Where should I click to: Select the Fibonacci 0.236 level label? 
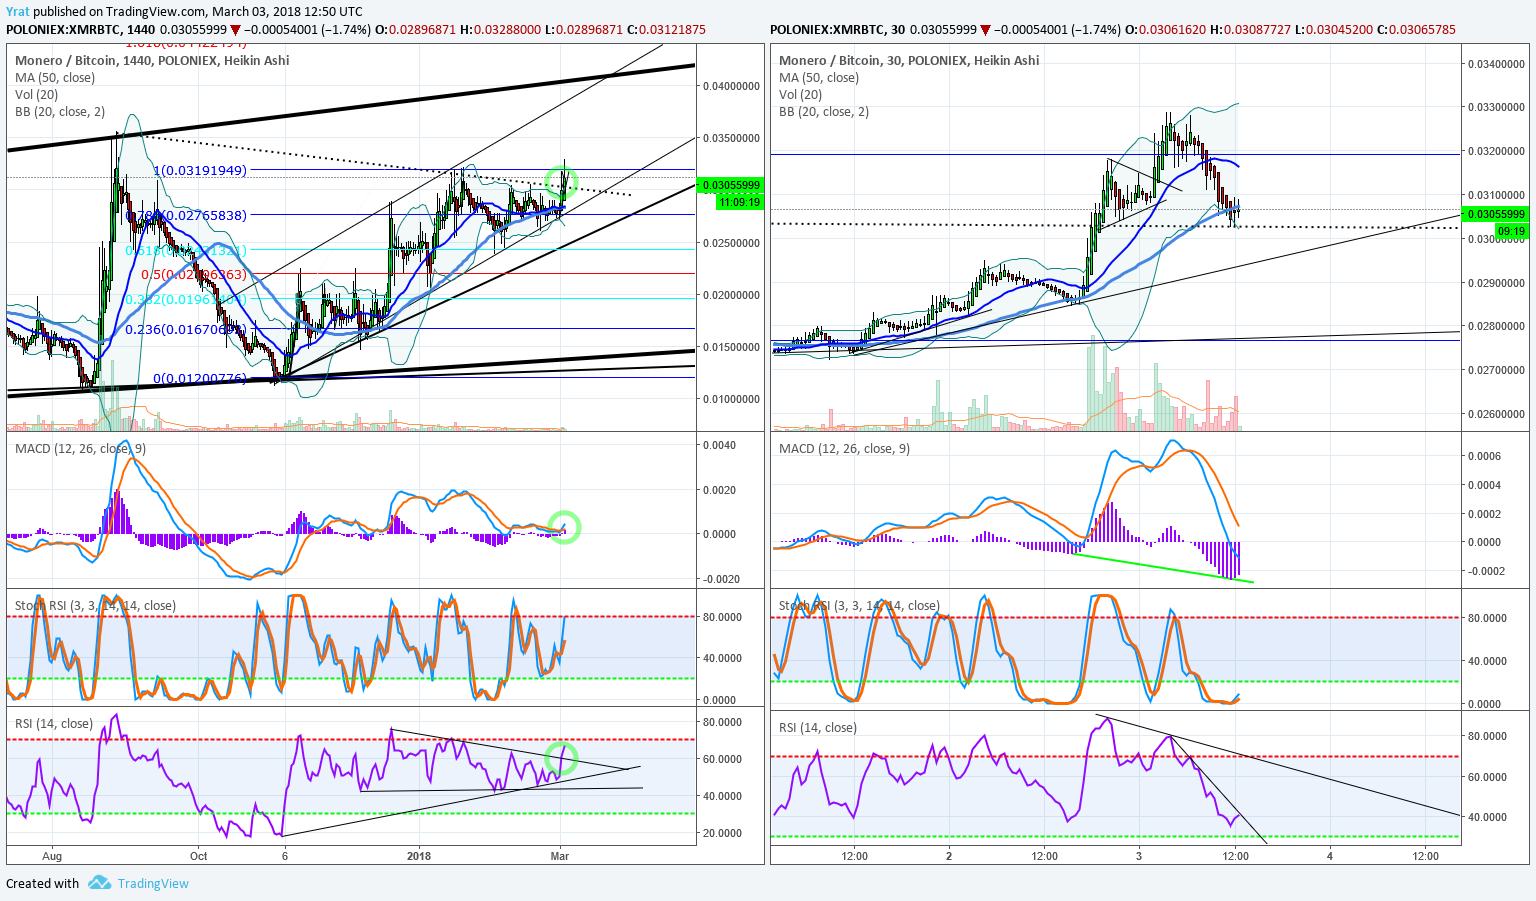(x=186, y=329)
